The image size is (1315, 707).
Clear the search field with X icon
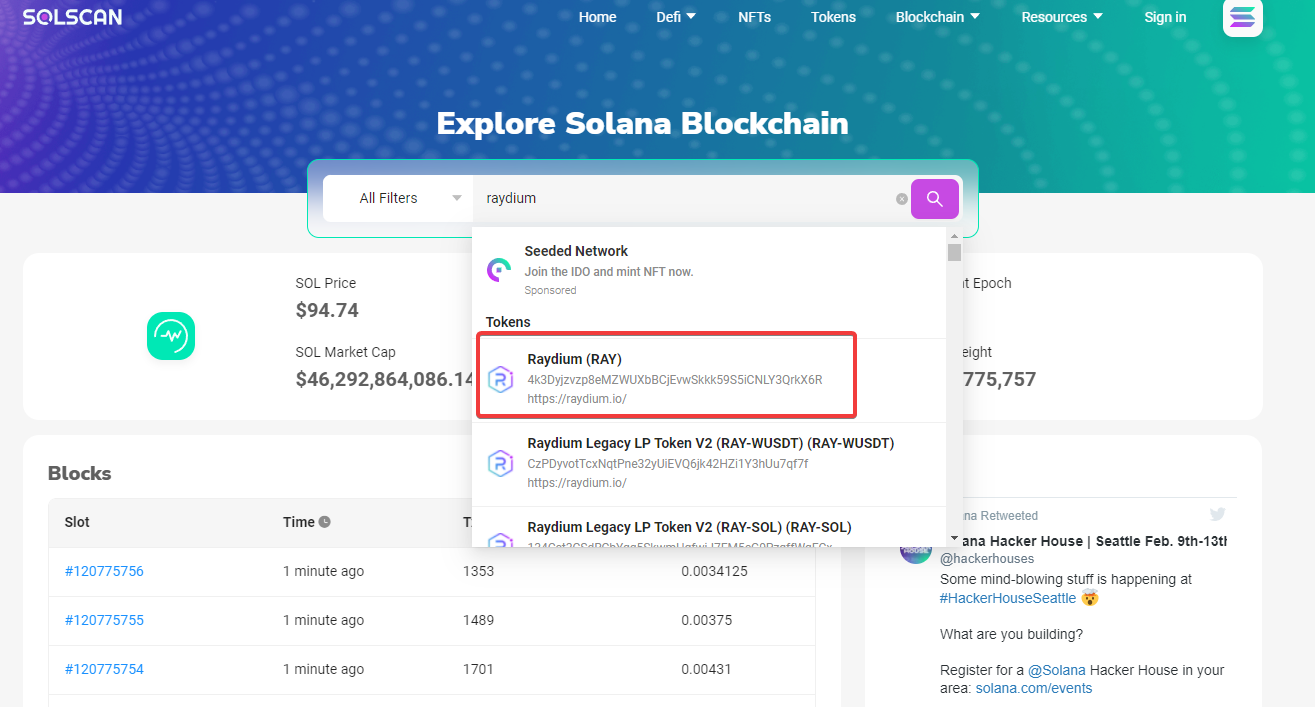pos(901,199)
